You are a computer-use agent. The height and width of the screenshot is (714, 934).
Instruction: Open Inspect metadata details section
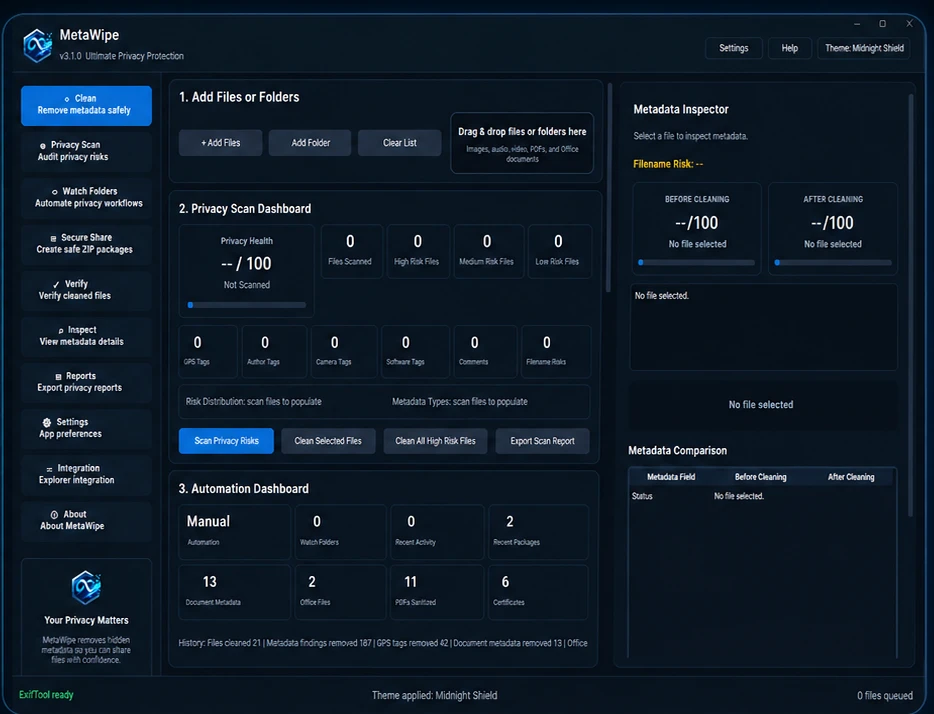tap(86, 336)
